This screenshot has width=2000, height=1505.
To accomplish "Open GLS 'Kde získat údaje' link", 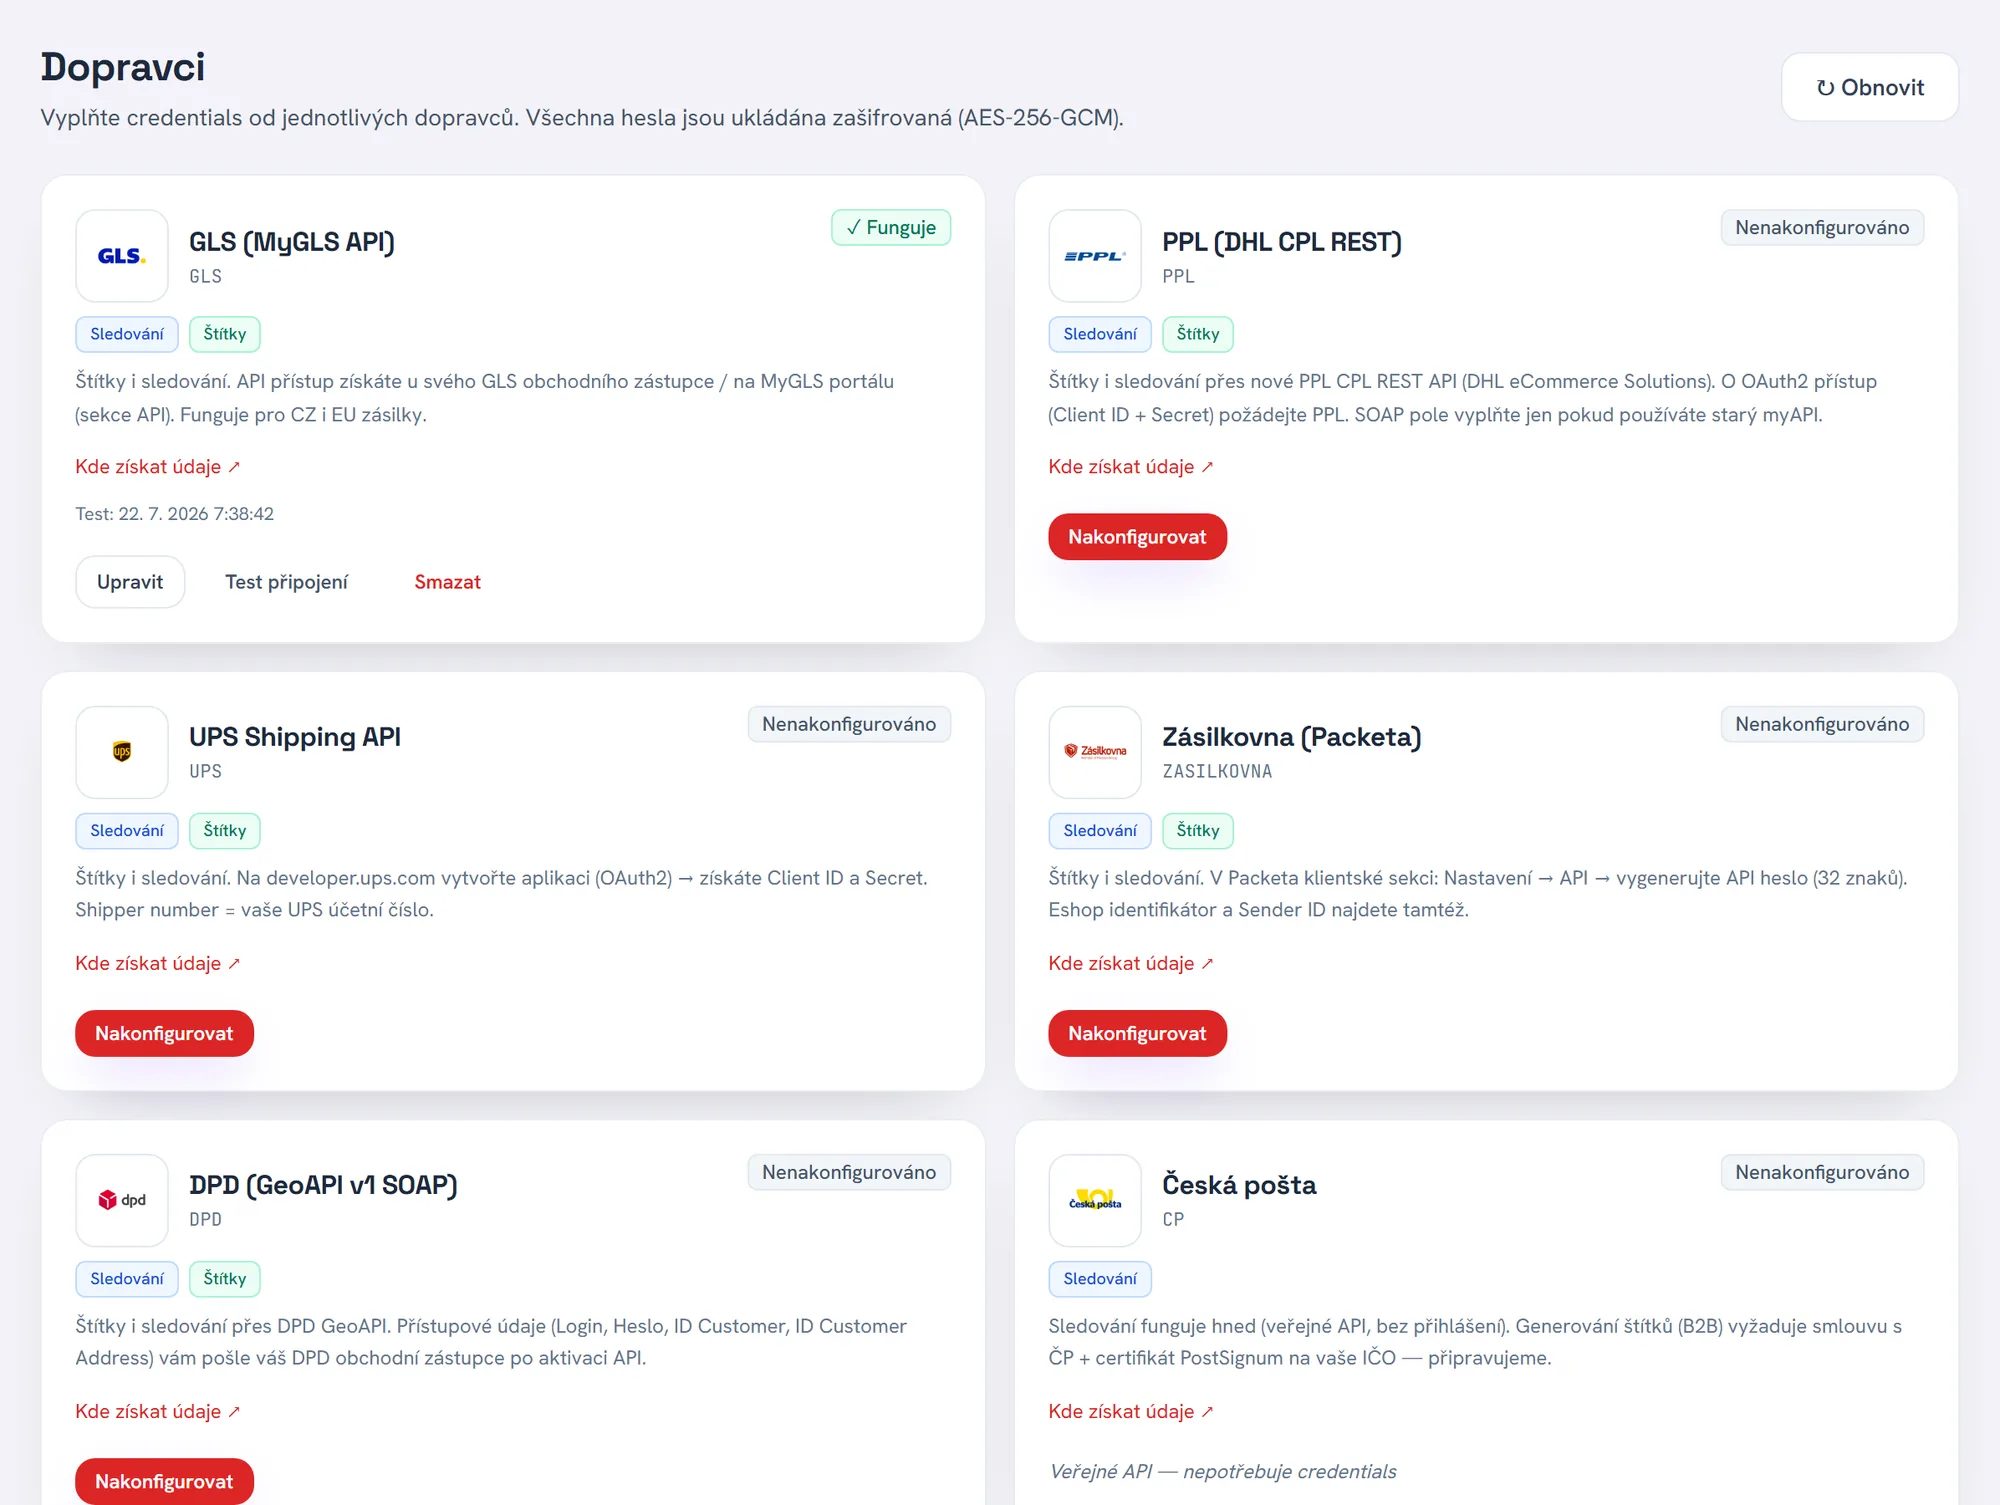I will [x=158, y=467].
